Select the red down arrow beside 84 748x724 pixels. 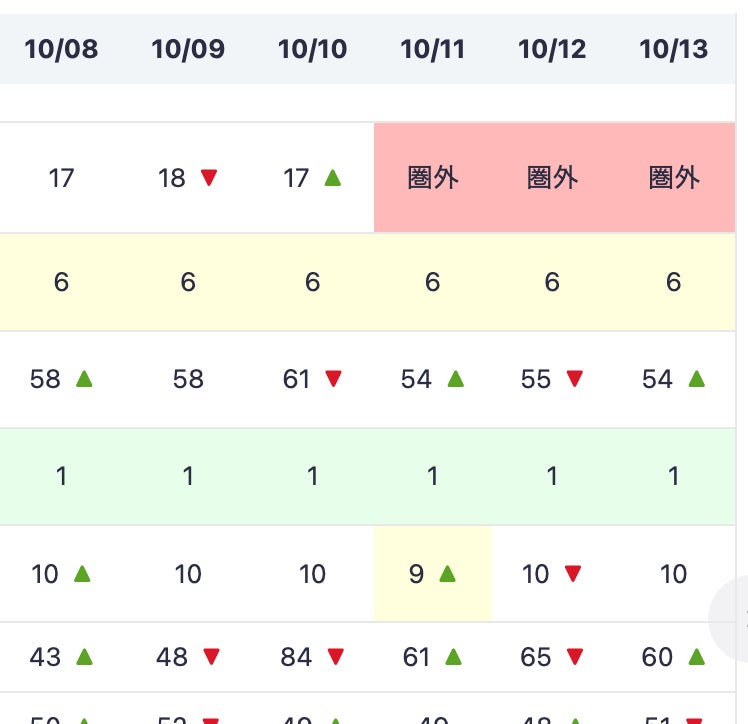pos(335,657)
